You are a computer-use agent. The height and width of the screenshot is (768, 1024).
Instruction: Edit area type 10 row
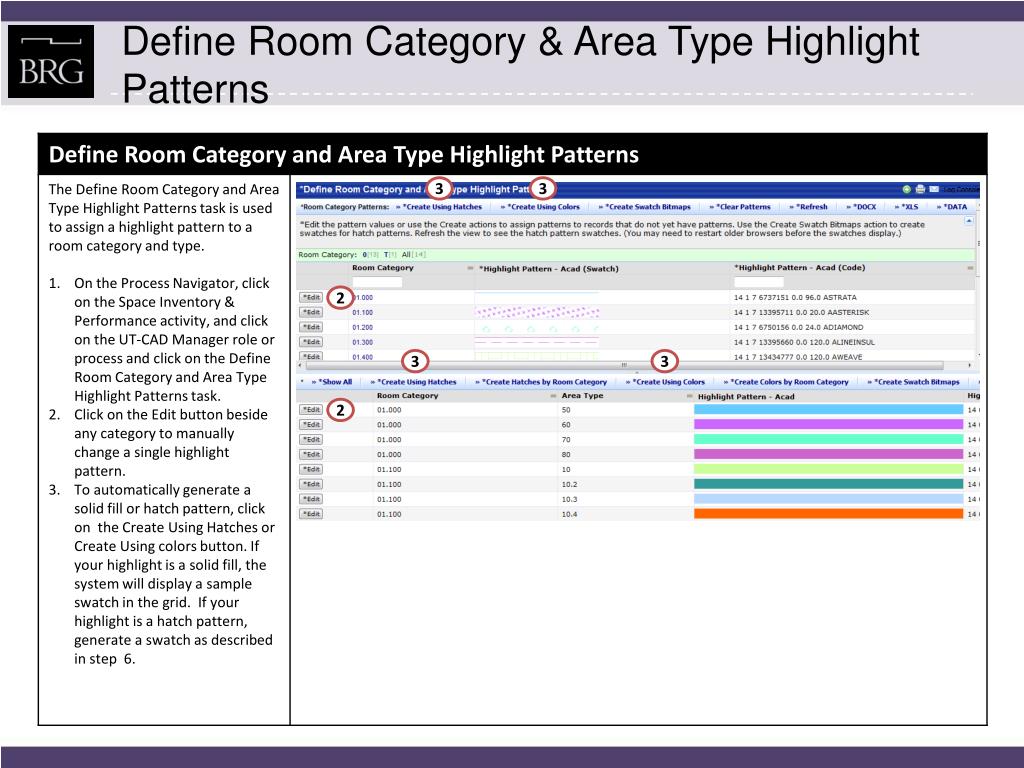pyautogui.click(x=311, y=469)
